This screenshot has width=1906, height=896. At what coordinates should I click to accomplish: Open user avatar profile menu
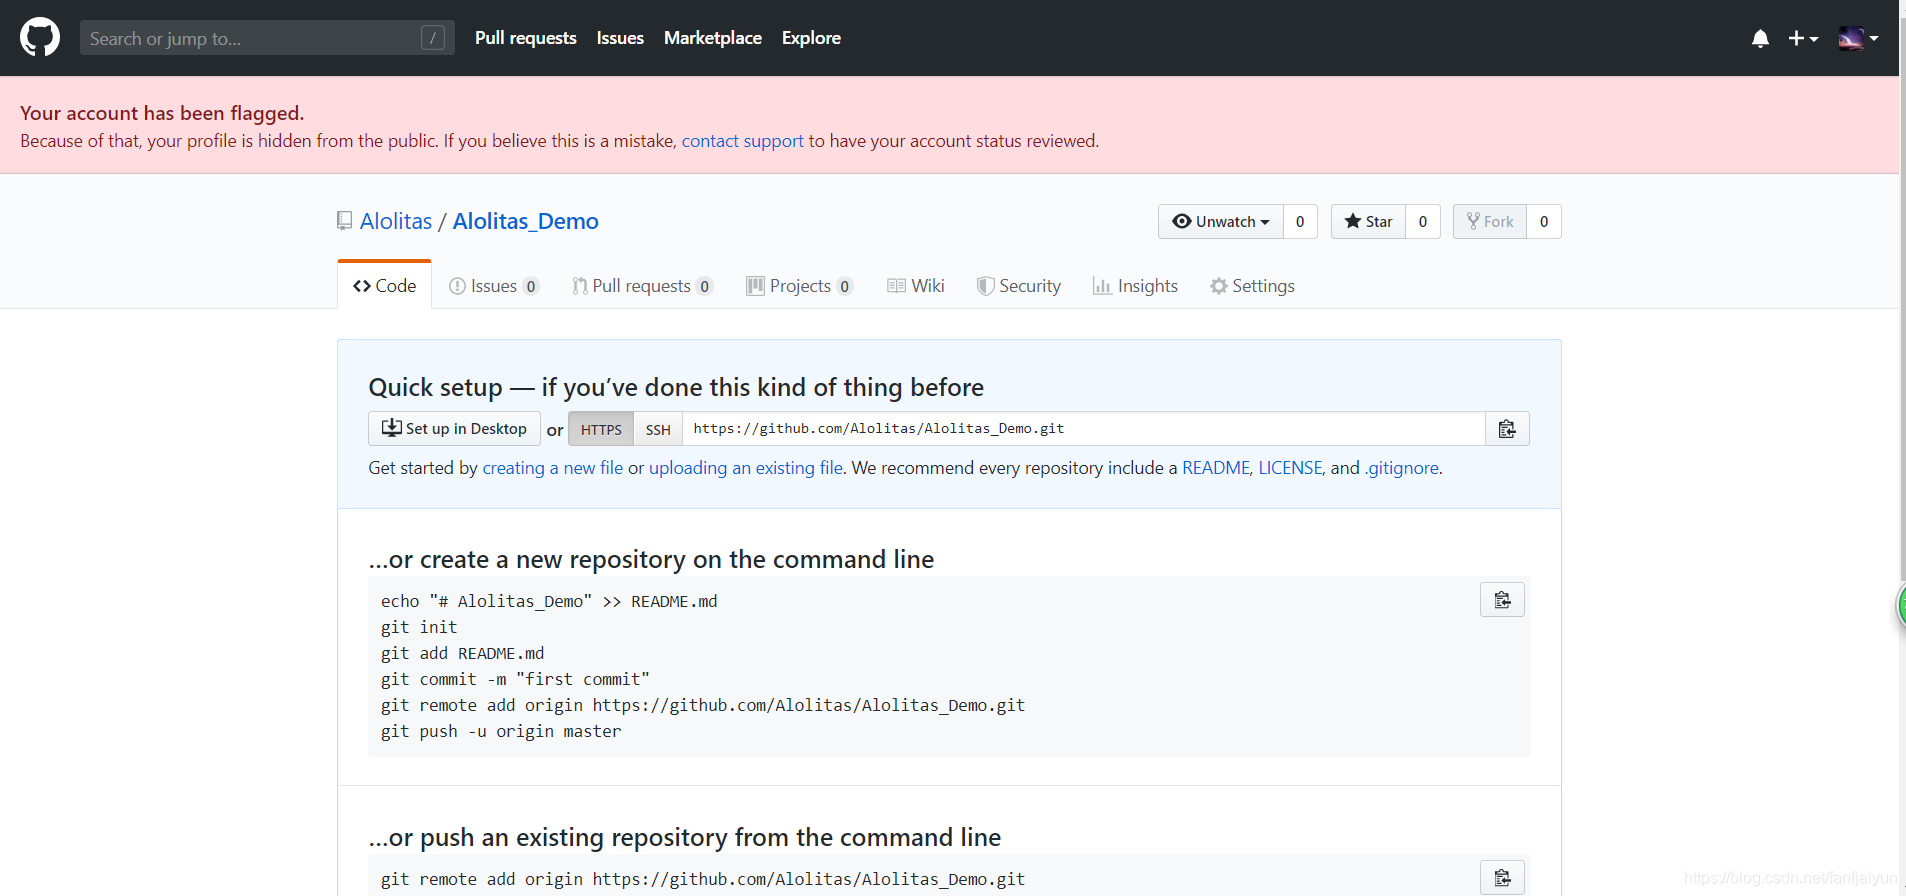[1858, 38]
